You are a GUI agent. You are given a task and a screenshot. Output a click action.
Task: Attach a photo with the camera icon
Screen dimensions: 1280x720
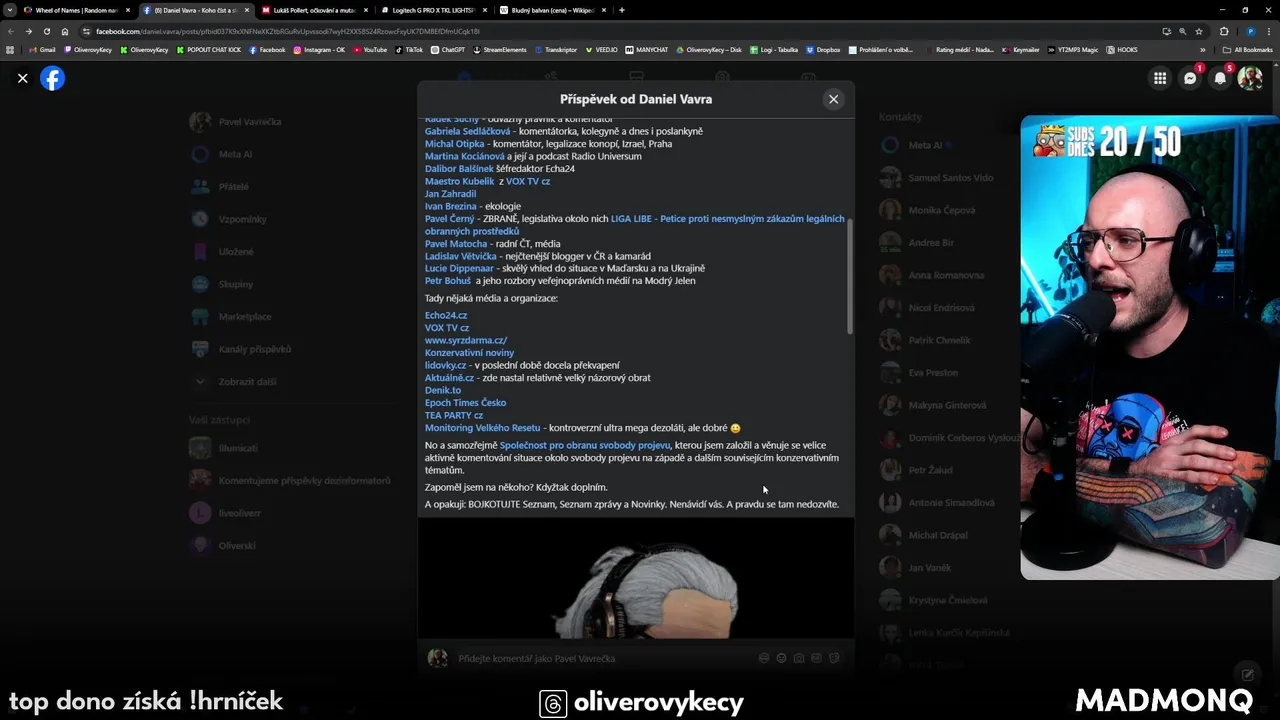[799, 658]
